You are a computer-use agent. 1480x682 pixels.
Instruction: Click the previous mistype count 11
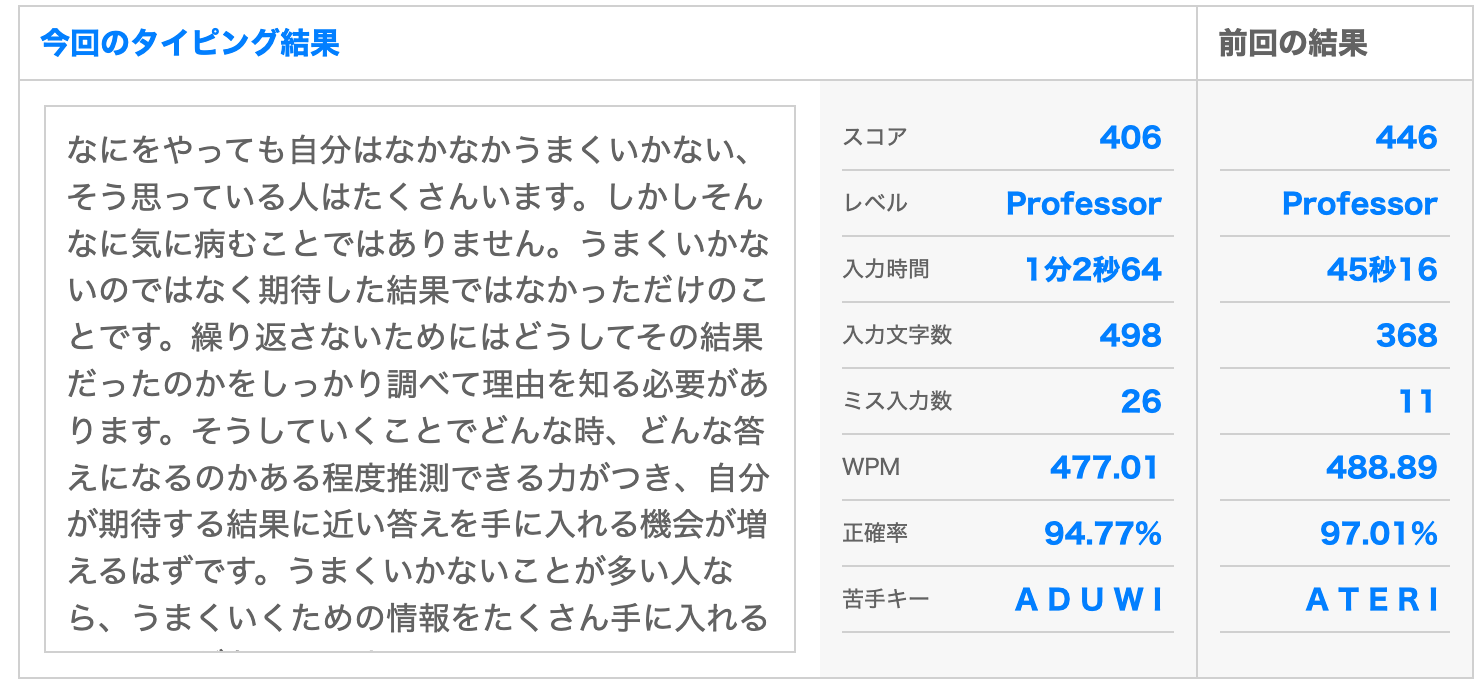tap(1417, 401)
